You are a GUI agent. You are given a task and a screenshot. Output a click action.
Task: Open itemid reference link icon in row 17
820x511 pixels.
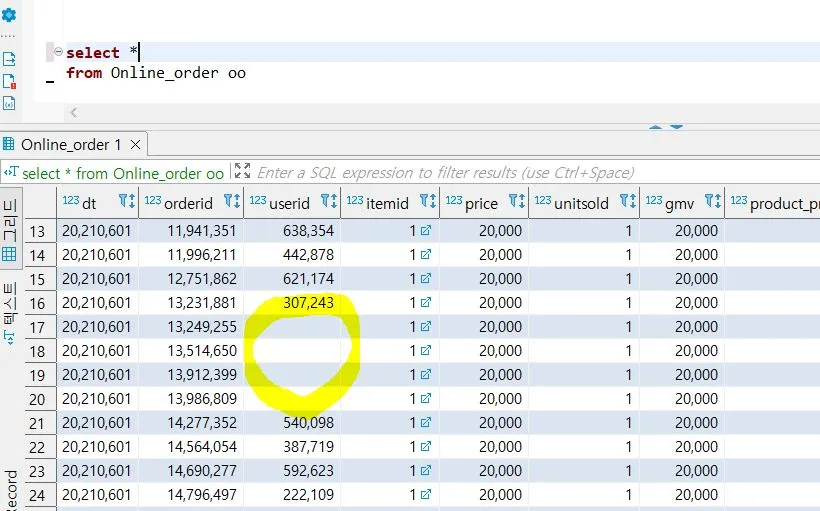426,326
